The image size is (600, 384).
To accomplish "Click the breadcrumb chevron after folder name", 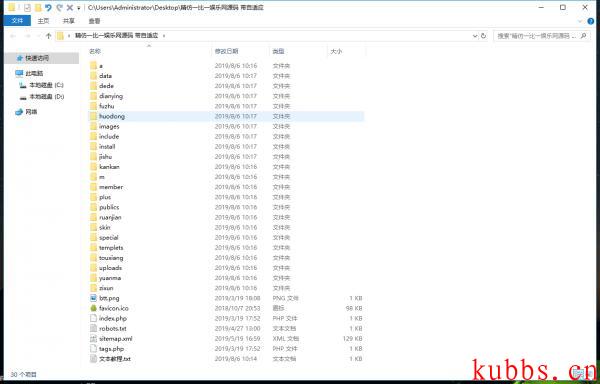I will [x=164, y=36].
